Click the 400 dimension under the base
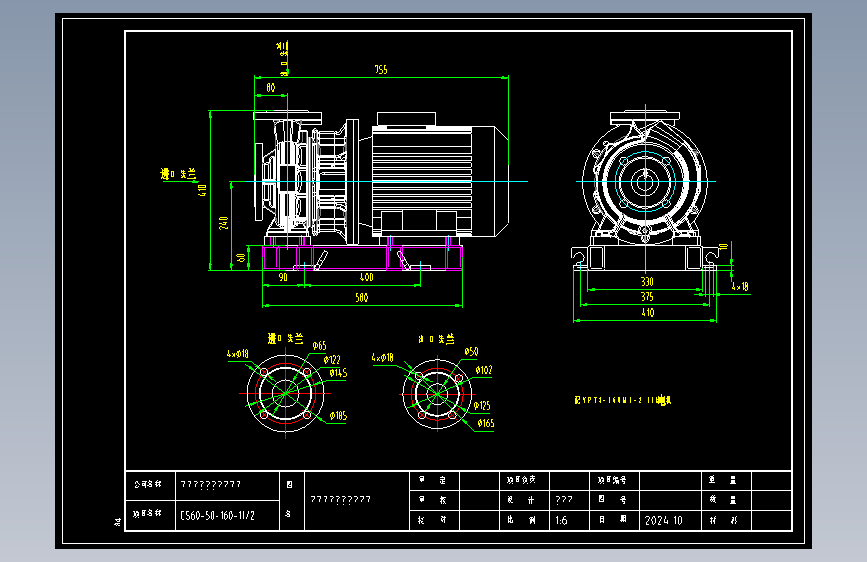Image resolution: width=867 pixels, height=562 pixels. (x=367, y=277)
